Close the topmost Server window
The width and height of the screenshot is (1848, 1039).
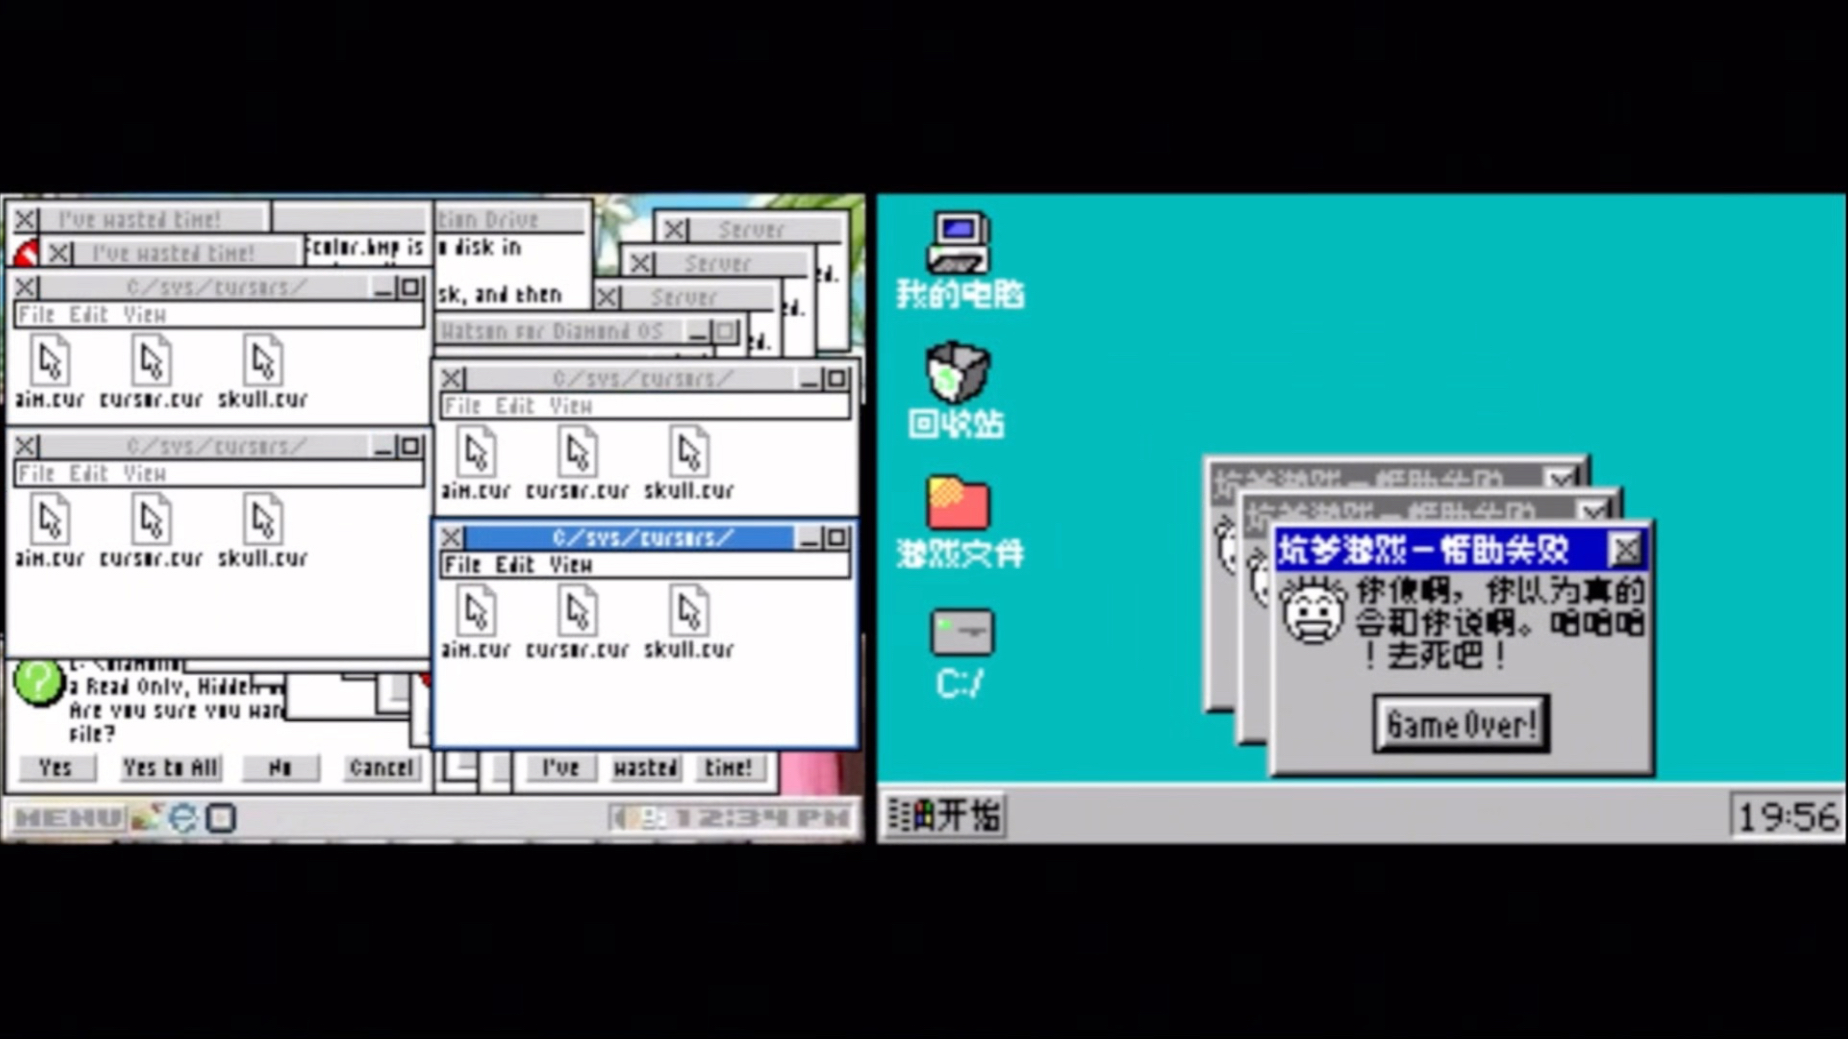coord(675,230)
